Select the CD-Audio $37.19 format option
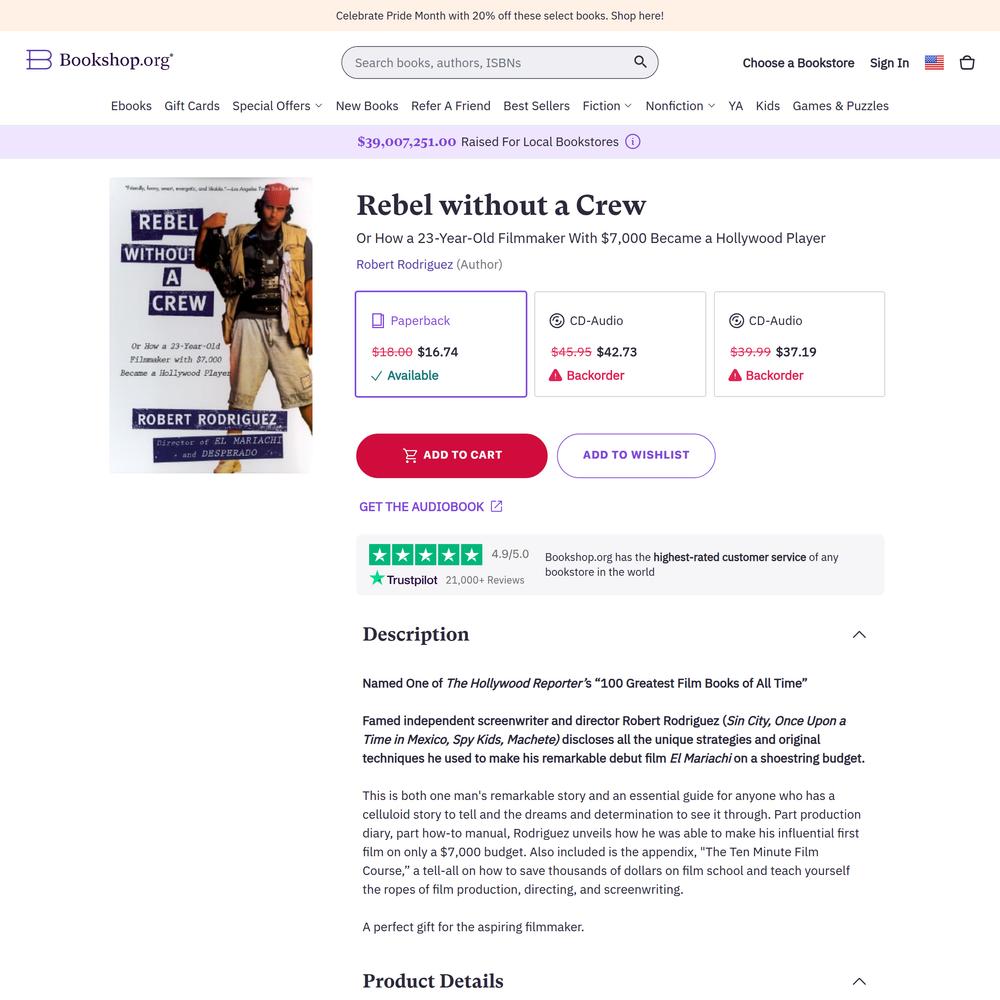This screenshot has height=1000, width=1000. 799,344
